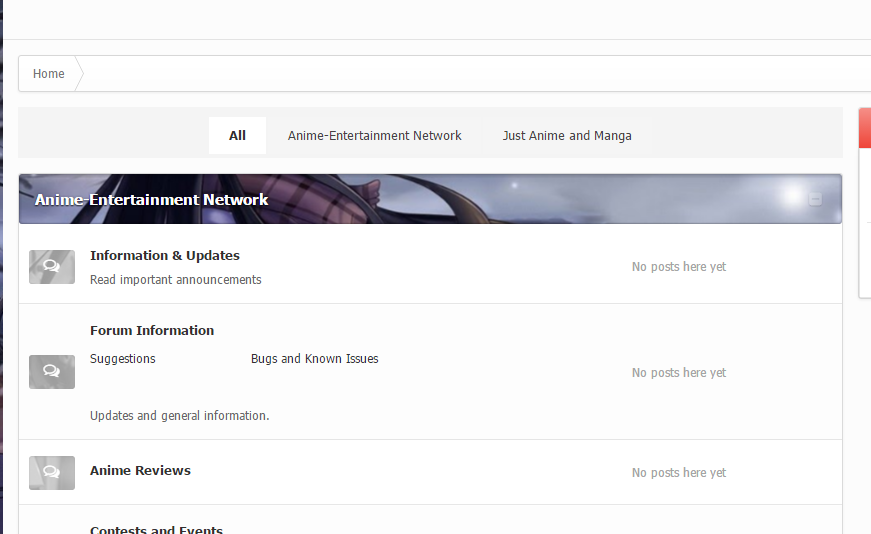
Task: Click Anime-Entertainment Network category header title
Action: (x=152, y=199)
